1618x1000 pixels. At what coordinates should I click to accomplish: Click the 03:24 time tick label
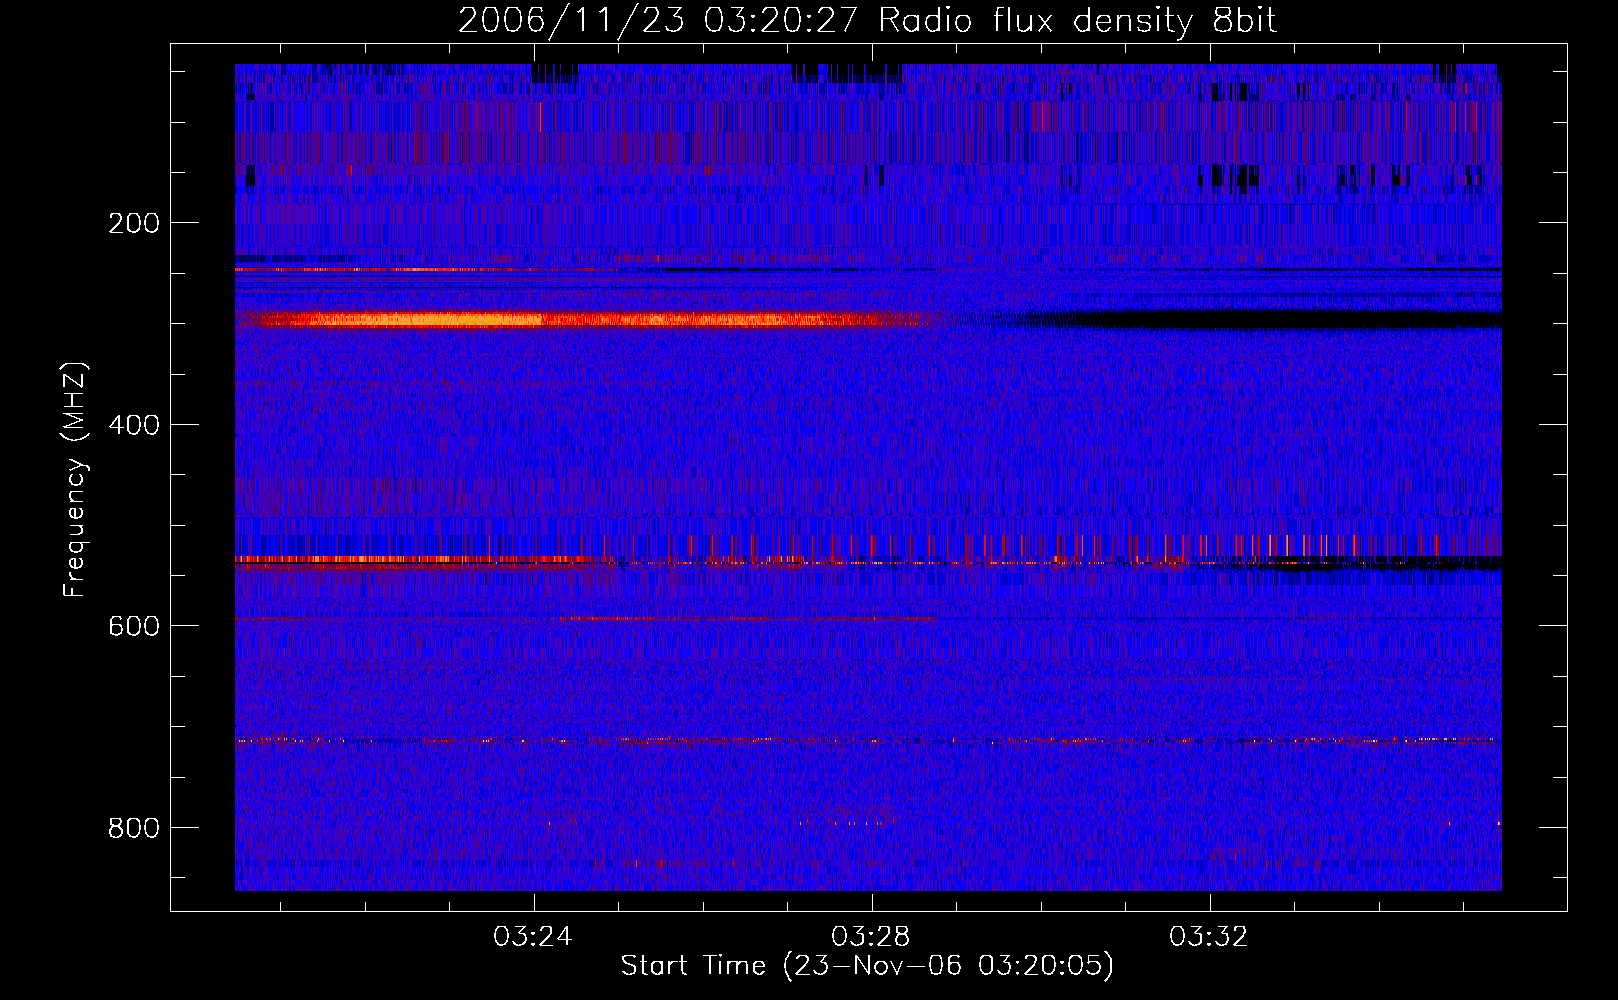(x=533, y=936)
